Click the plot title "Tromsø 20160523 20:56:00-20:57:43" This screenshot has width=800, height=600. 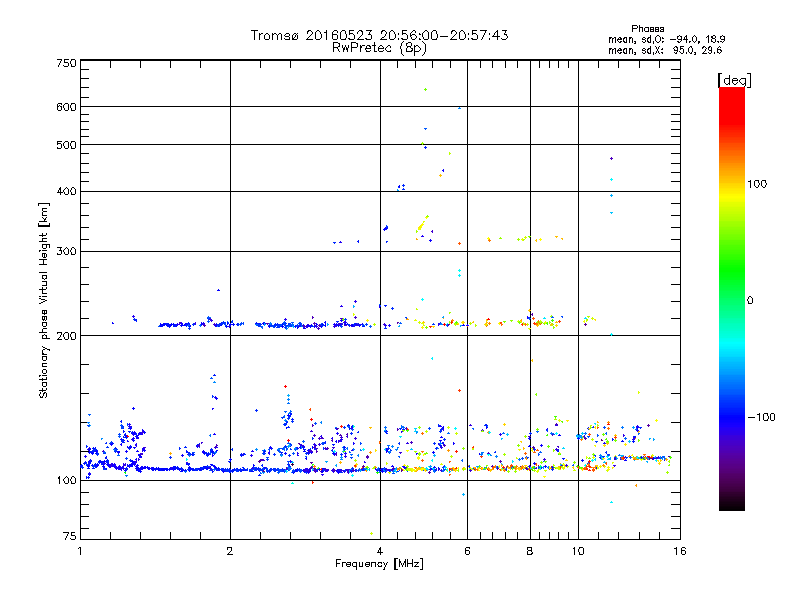(379, 35)
